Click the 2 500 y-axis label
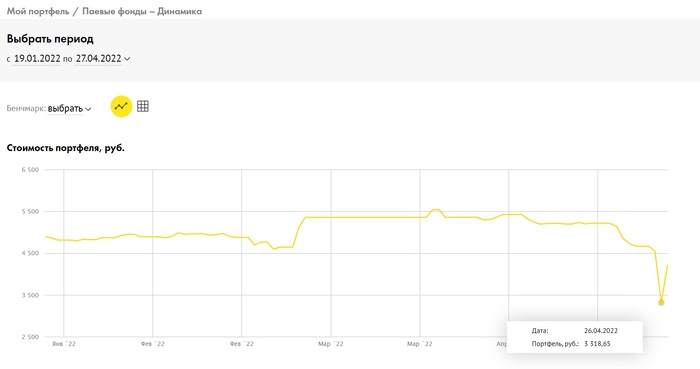700x369 pixels. pos(30,337)
